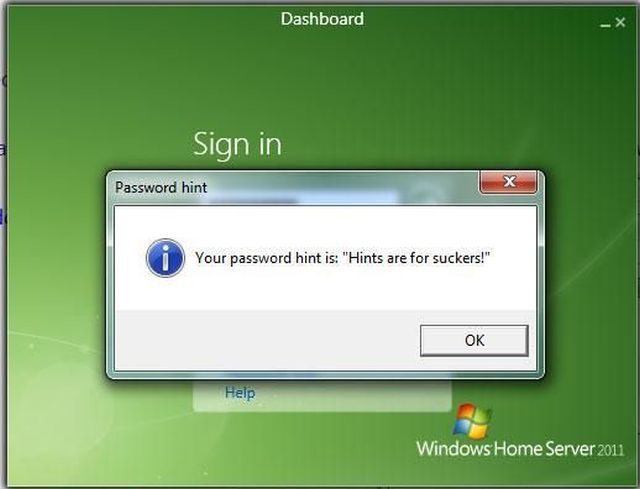
Task: Click the Windows Home Server branding text
Action: 520,448
